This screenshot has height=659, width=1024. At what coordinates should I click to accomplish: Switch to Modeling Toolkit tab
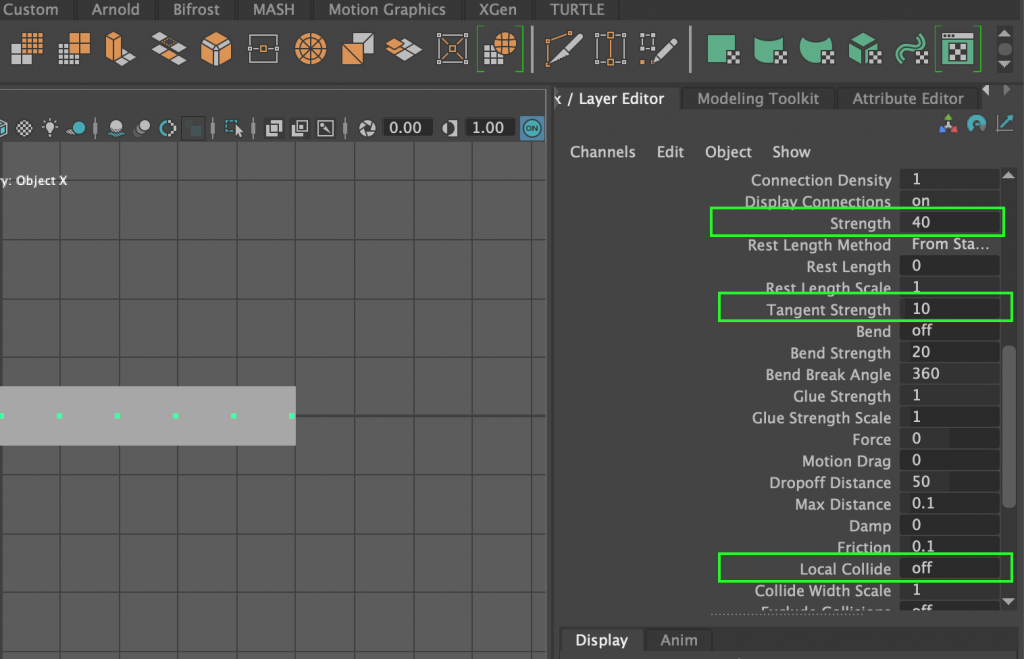click(x=758, y=99)
